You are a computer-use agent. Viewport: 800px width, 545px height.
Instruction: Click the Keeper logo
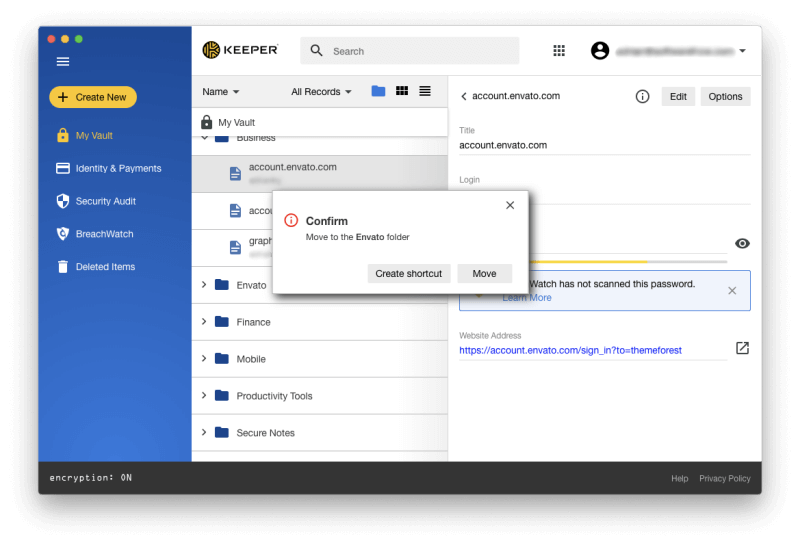click(240, 50)
